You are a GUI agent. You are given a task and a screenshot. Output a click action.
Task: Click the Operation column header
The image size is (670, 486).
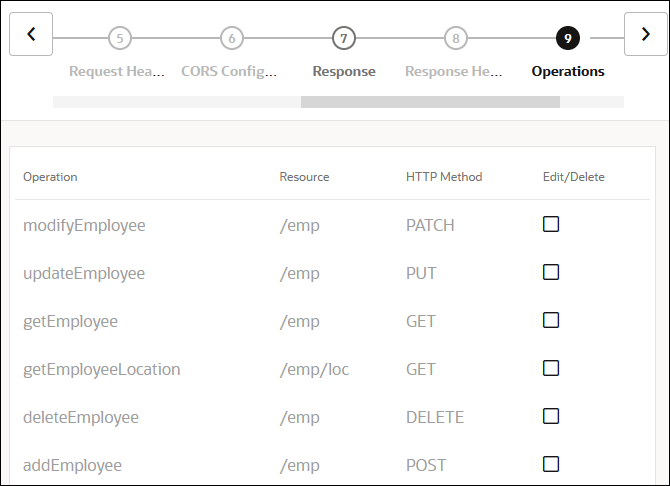click(x=50, y=177)
